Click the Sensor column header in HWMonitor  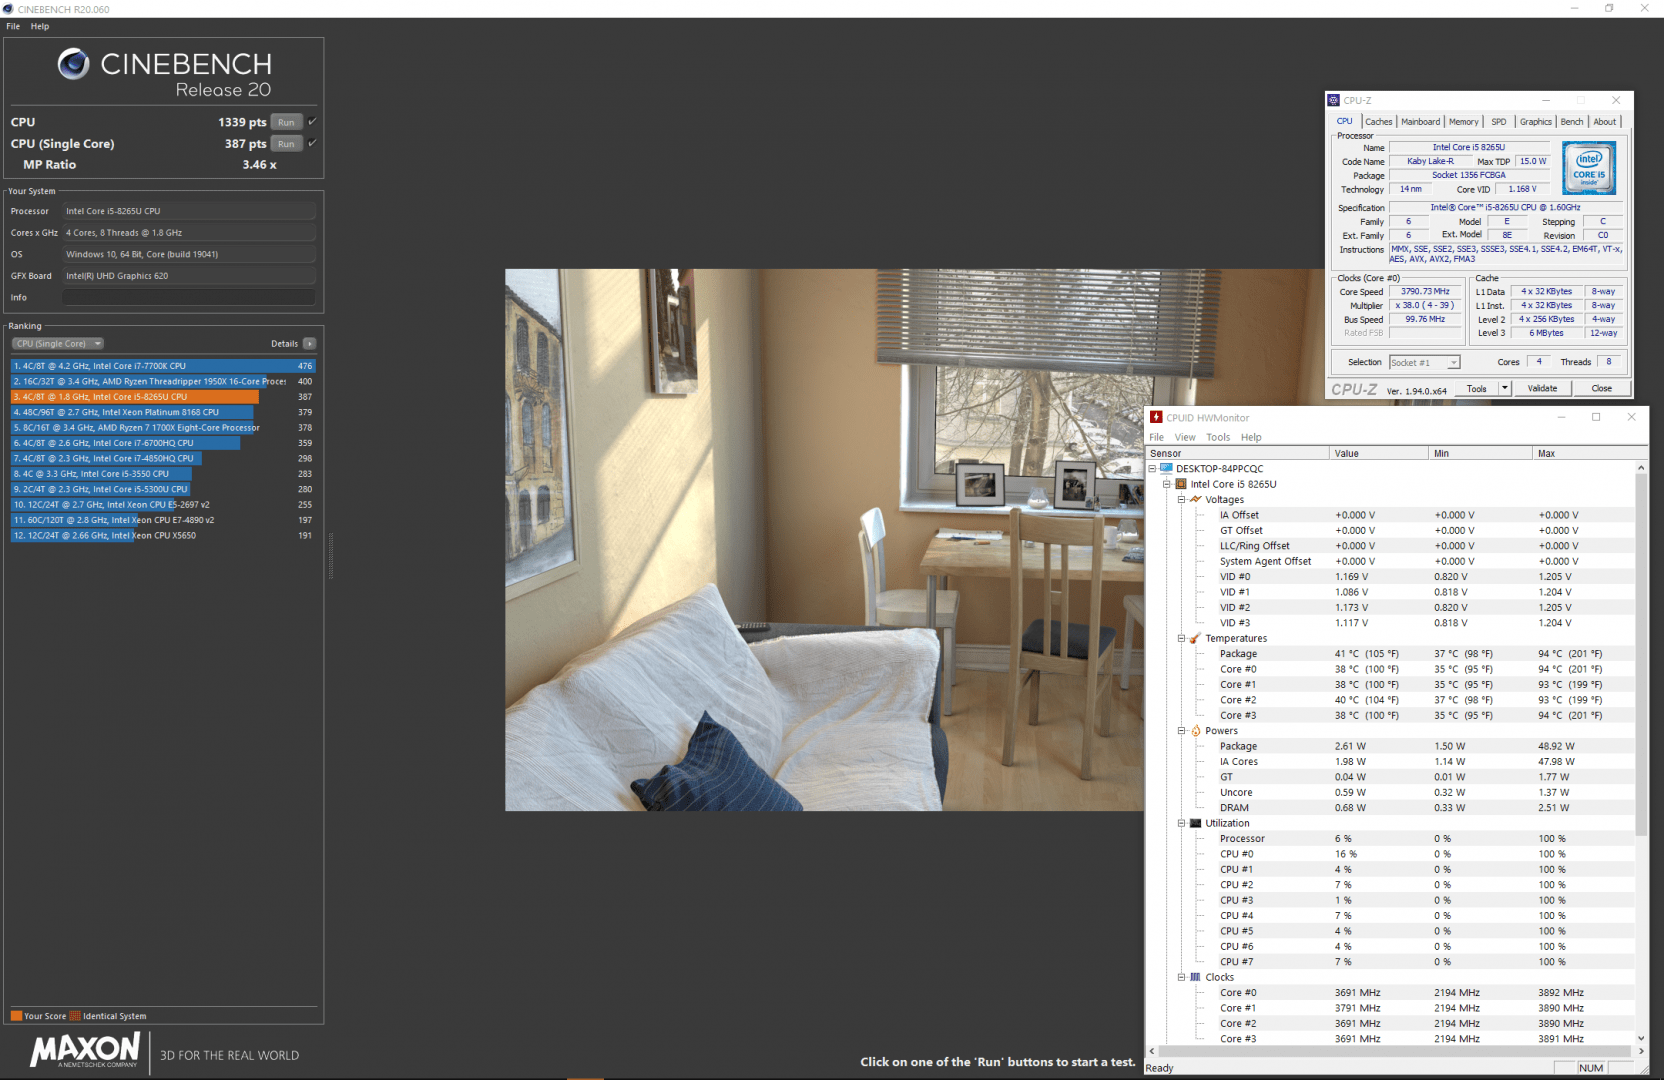click(x=1238, y=453)
